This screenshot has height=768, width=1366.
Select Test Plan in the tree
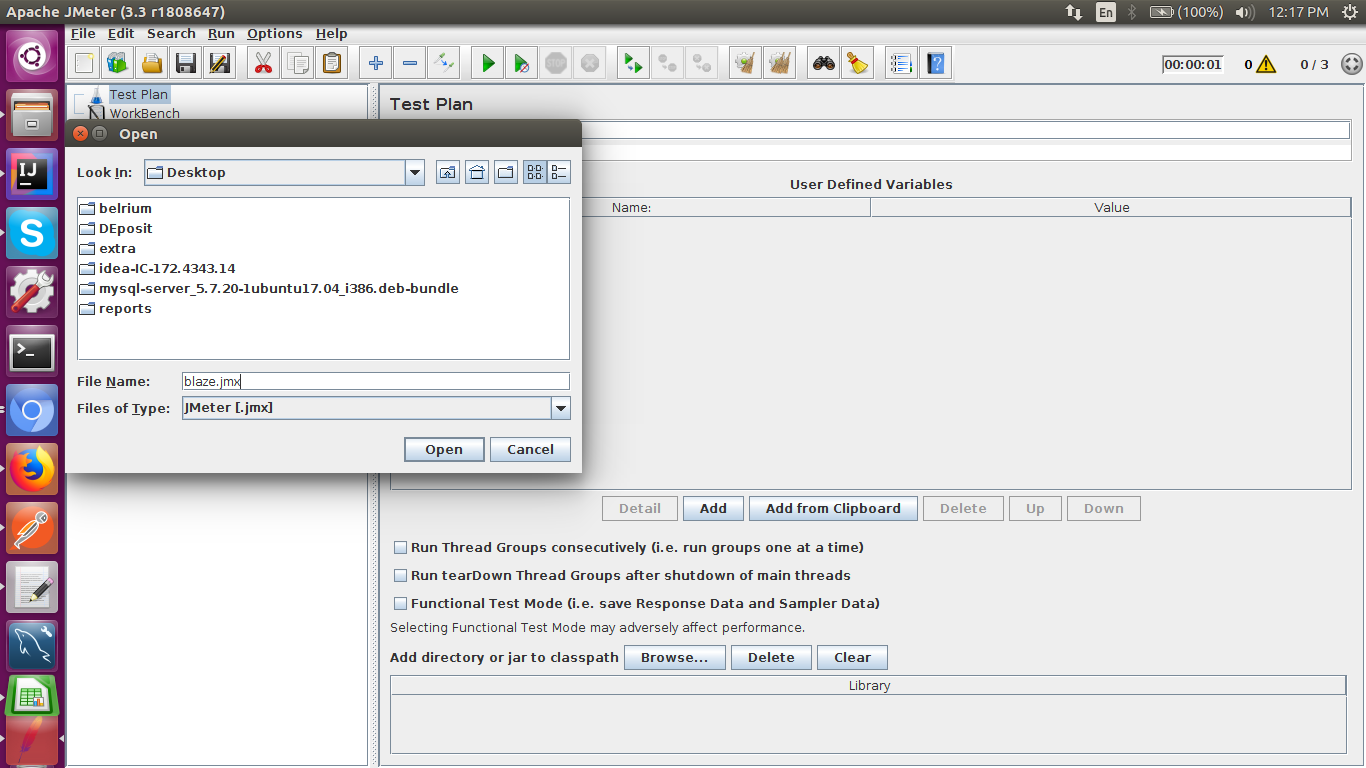click(139, 94)
